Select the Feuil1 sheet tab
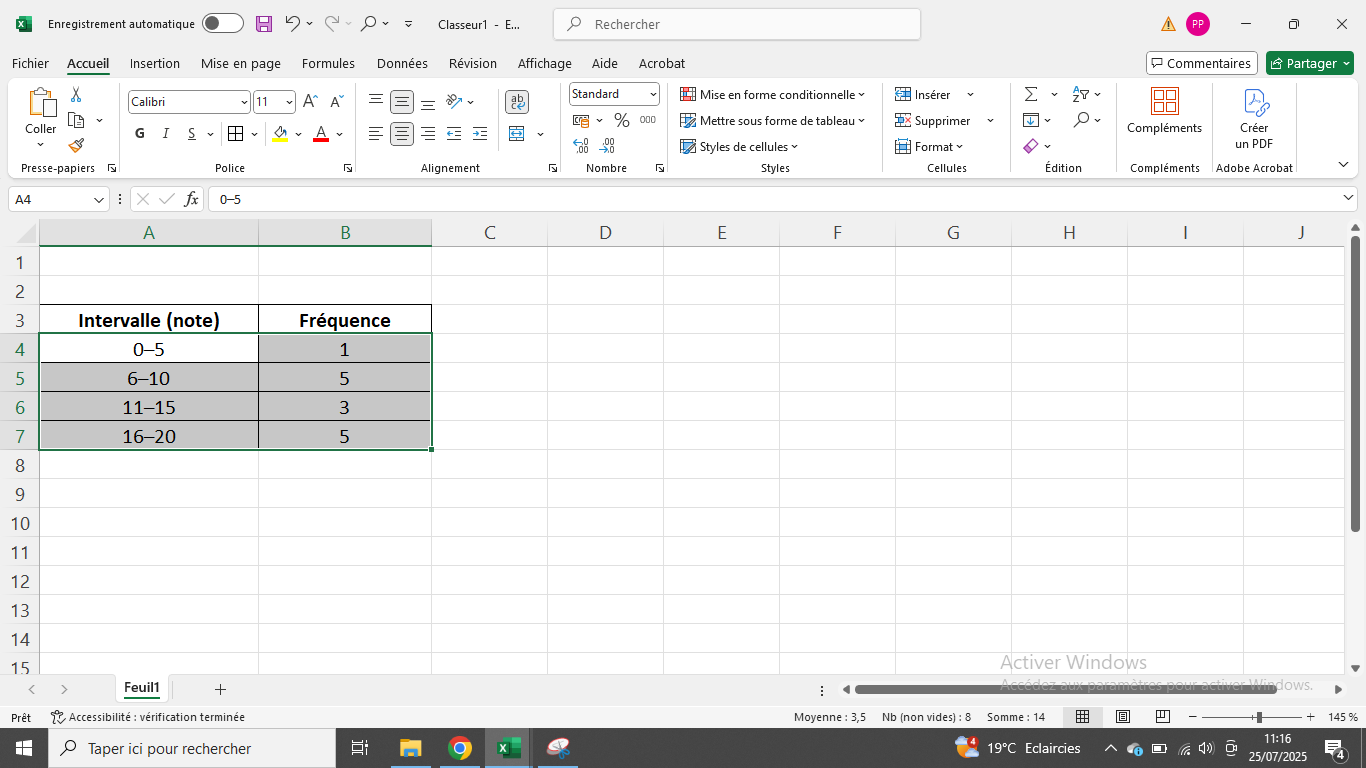1366x768 pixels. pos(142,688)
